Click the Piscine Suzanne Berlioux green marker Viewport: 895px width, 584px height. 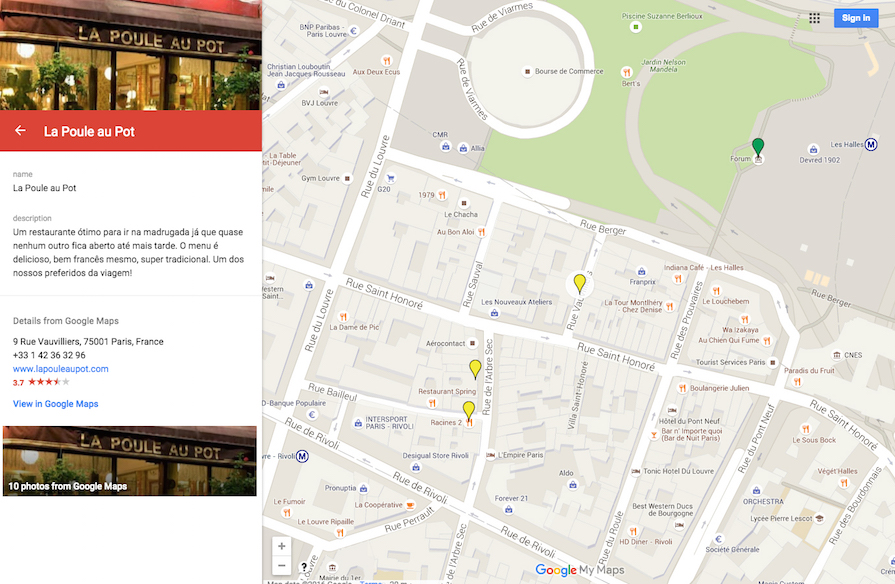click(635, 27)
